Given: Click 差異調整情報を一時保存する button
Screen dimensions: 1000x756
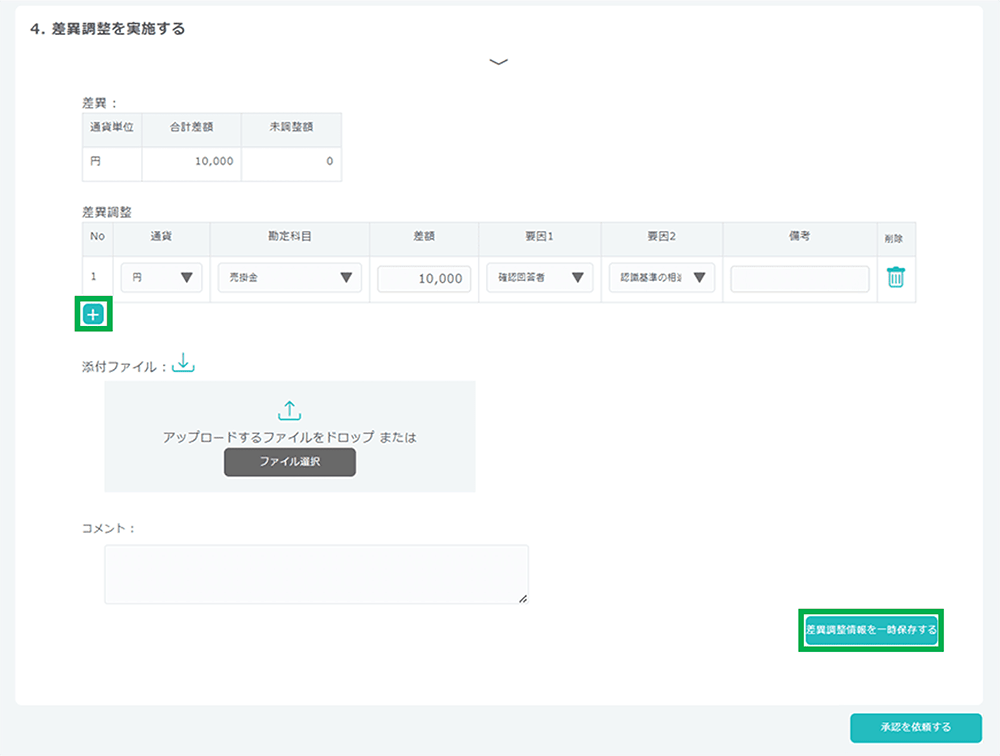Looking at the screenshot, I should click(x=871, y=630).
